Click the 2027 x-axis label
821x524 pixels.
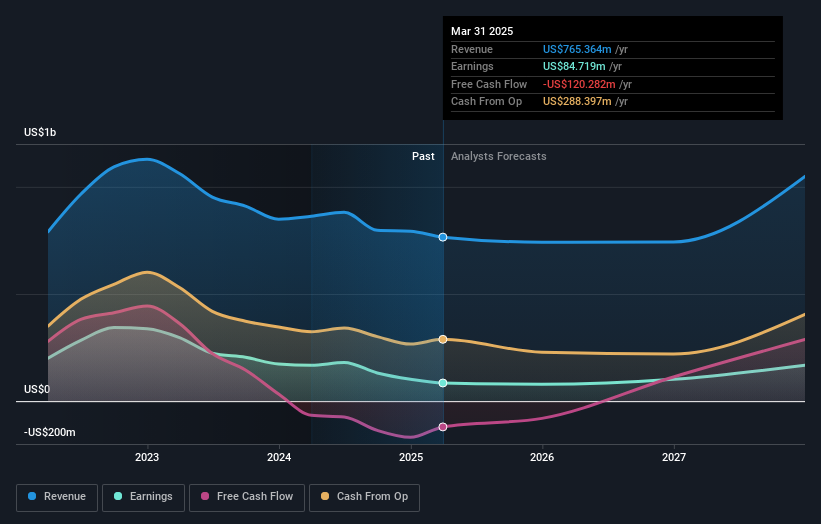[674, 458]
